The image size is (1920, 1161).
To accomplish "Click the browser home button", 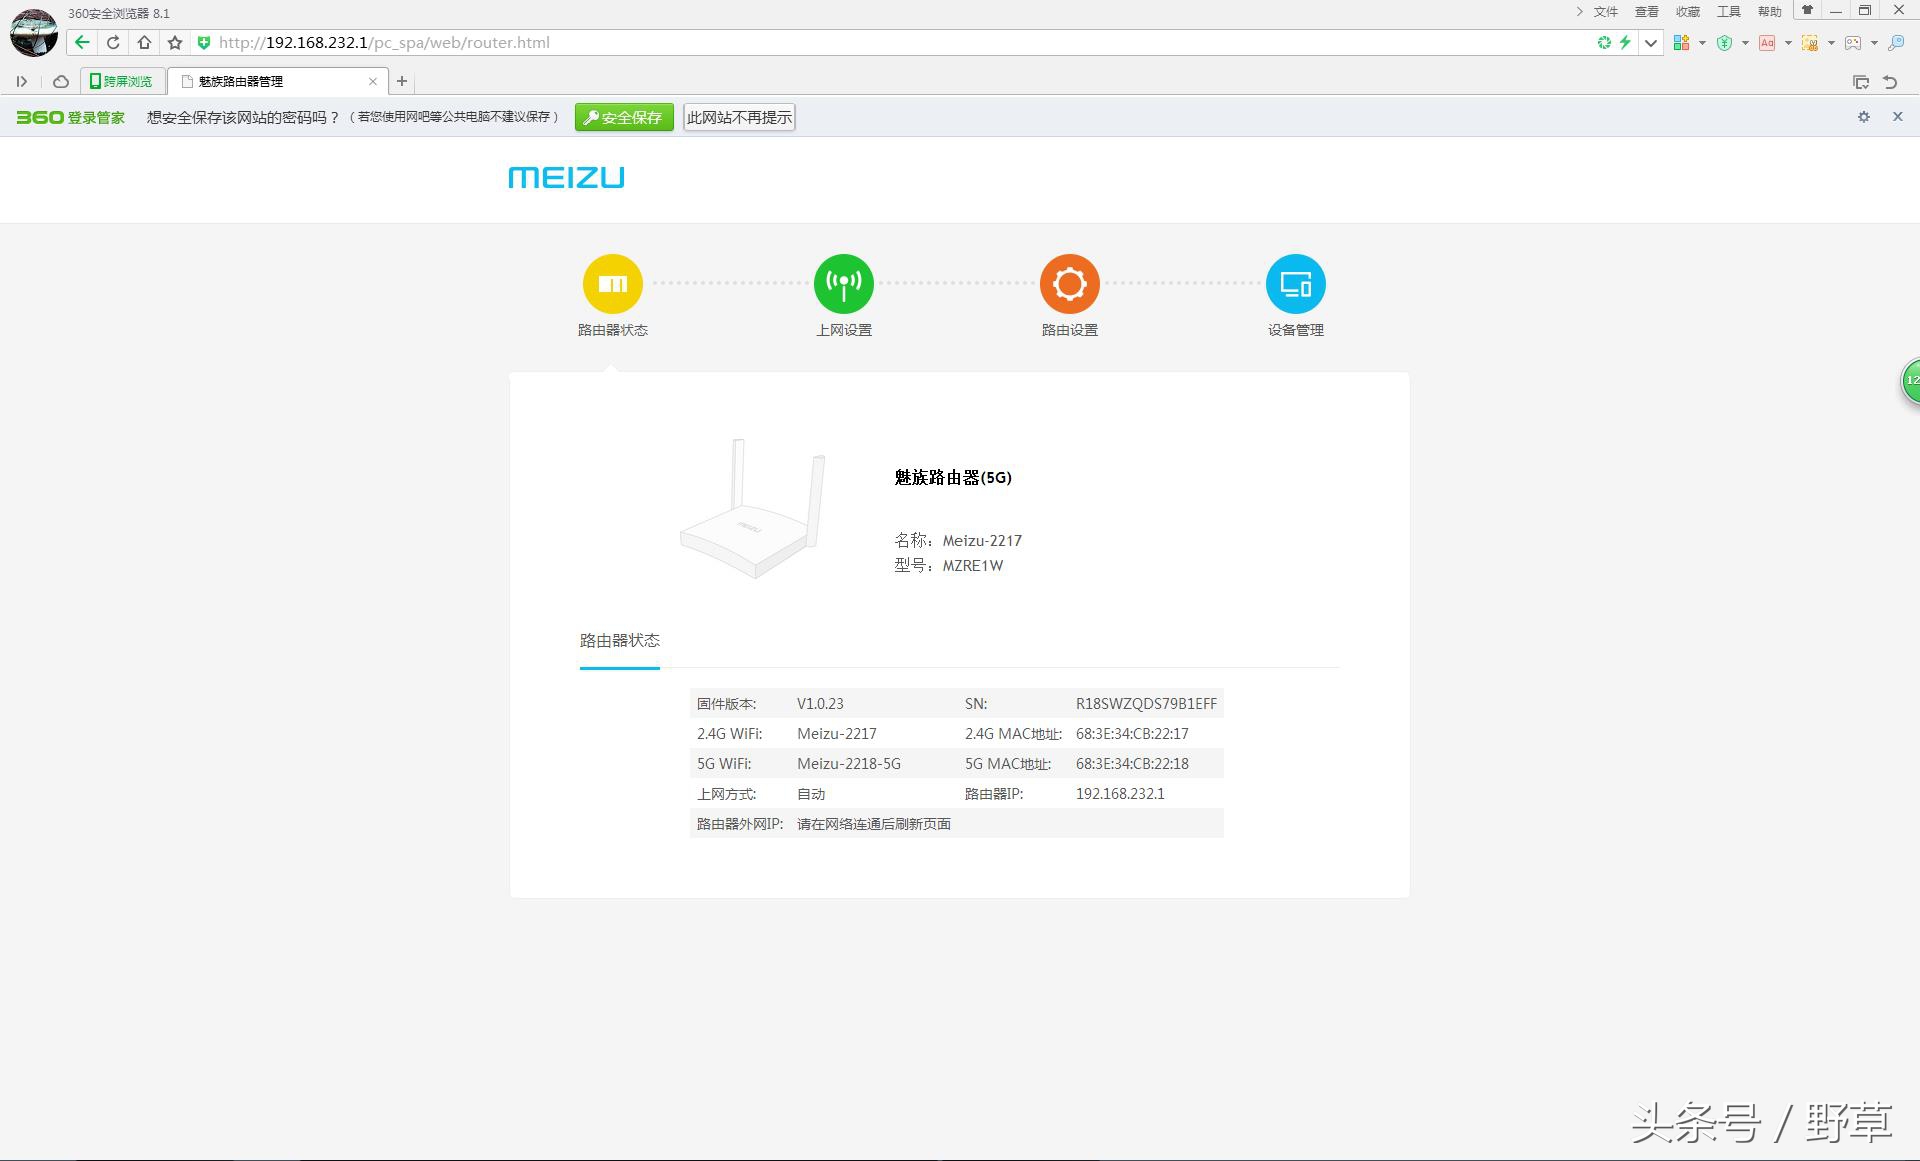I will (144, 43).
